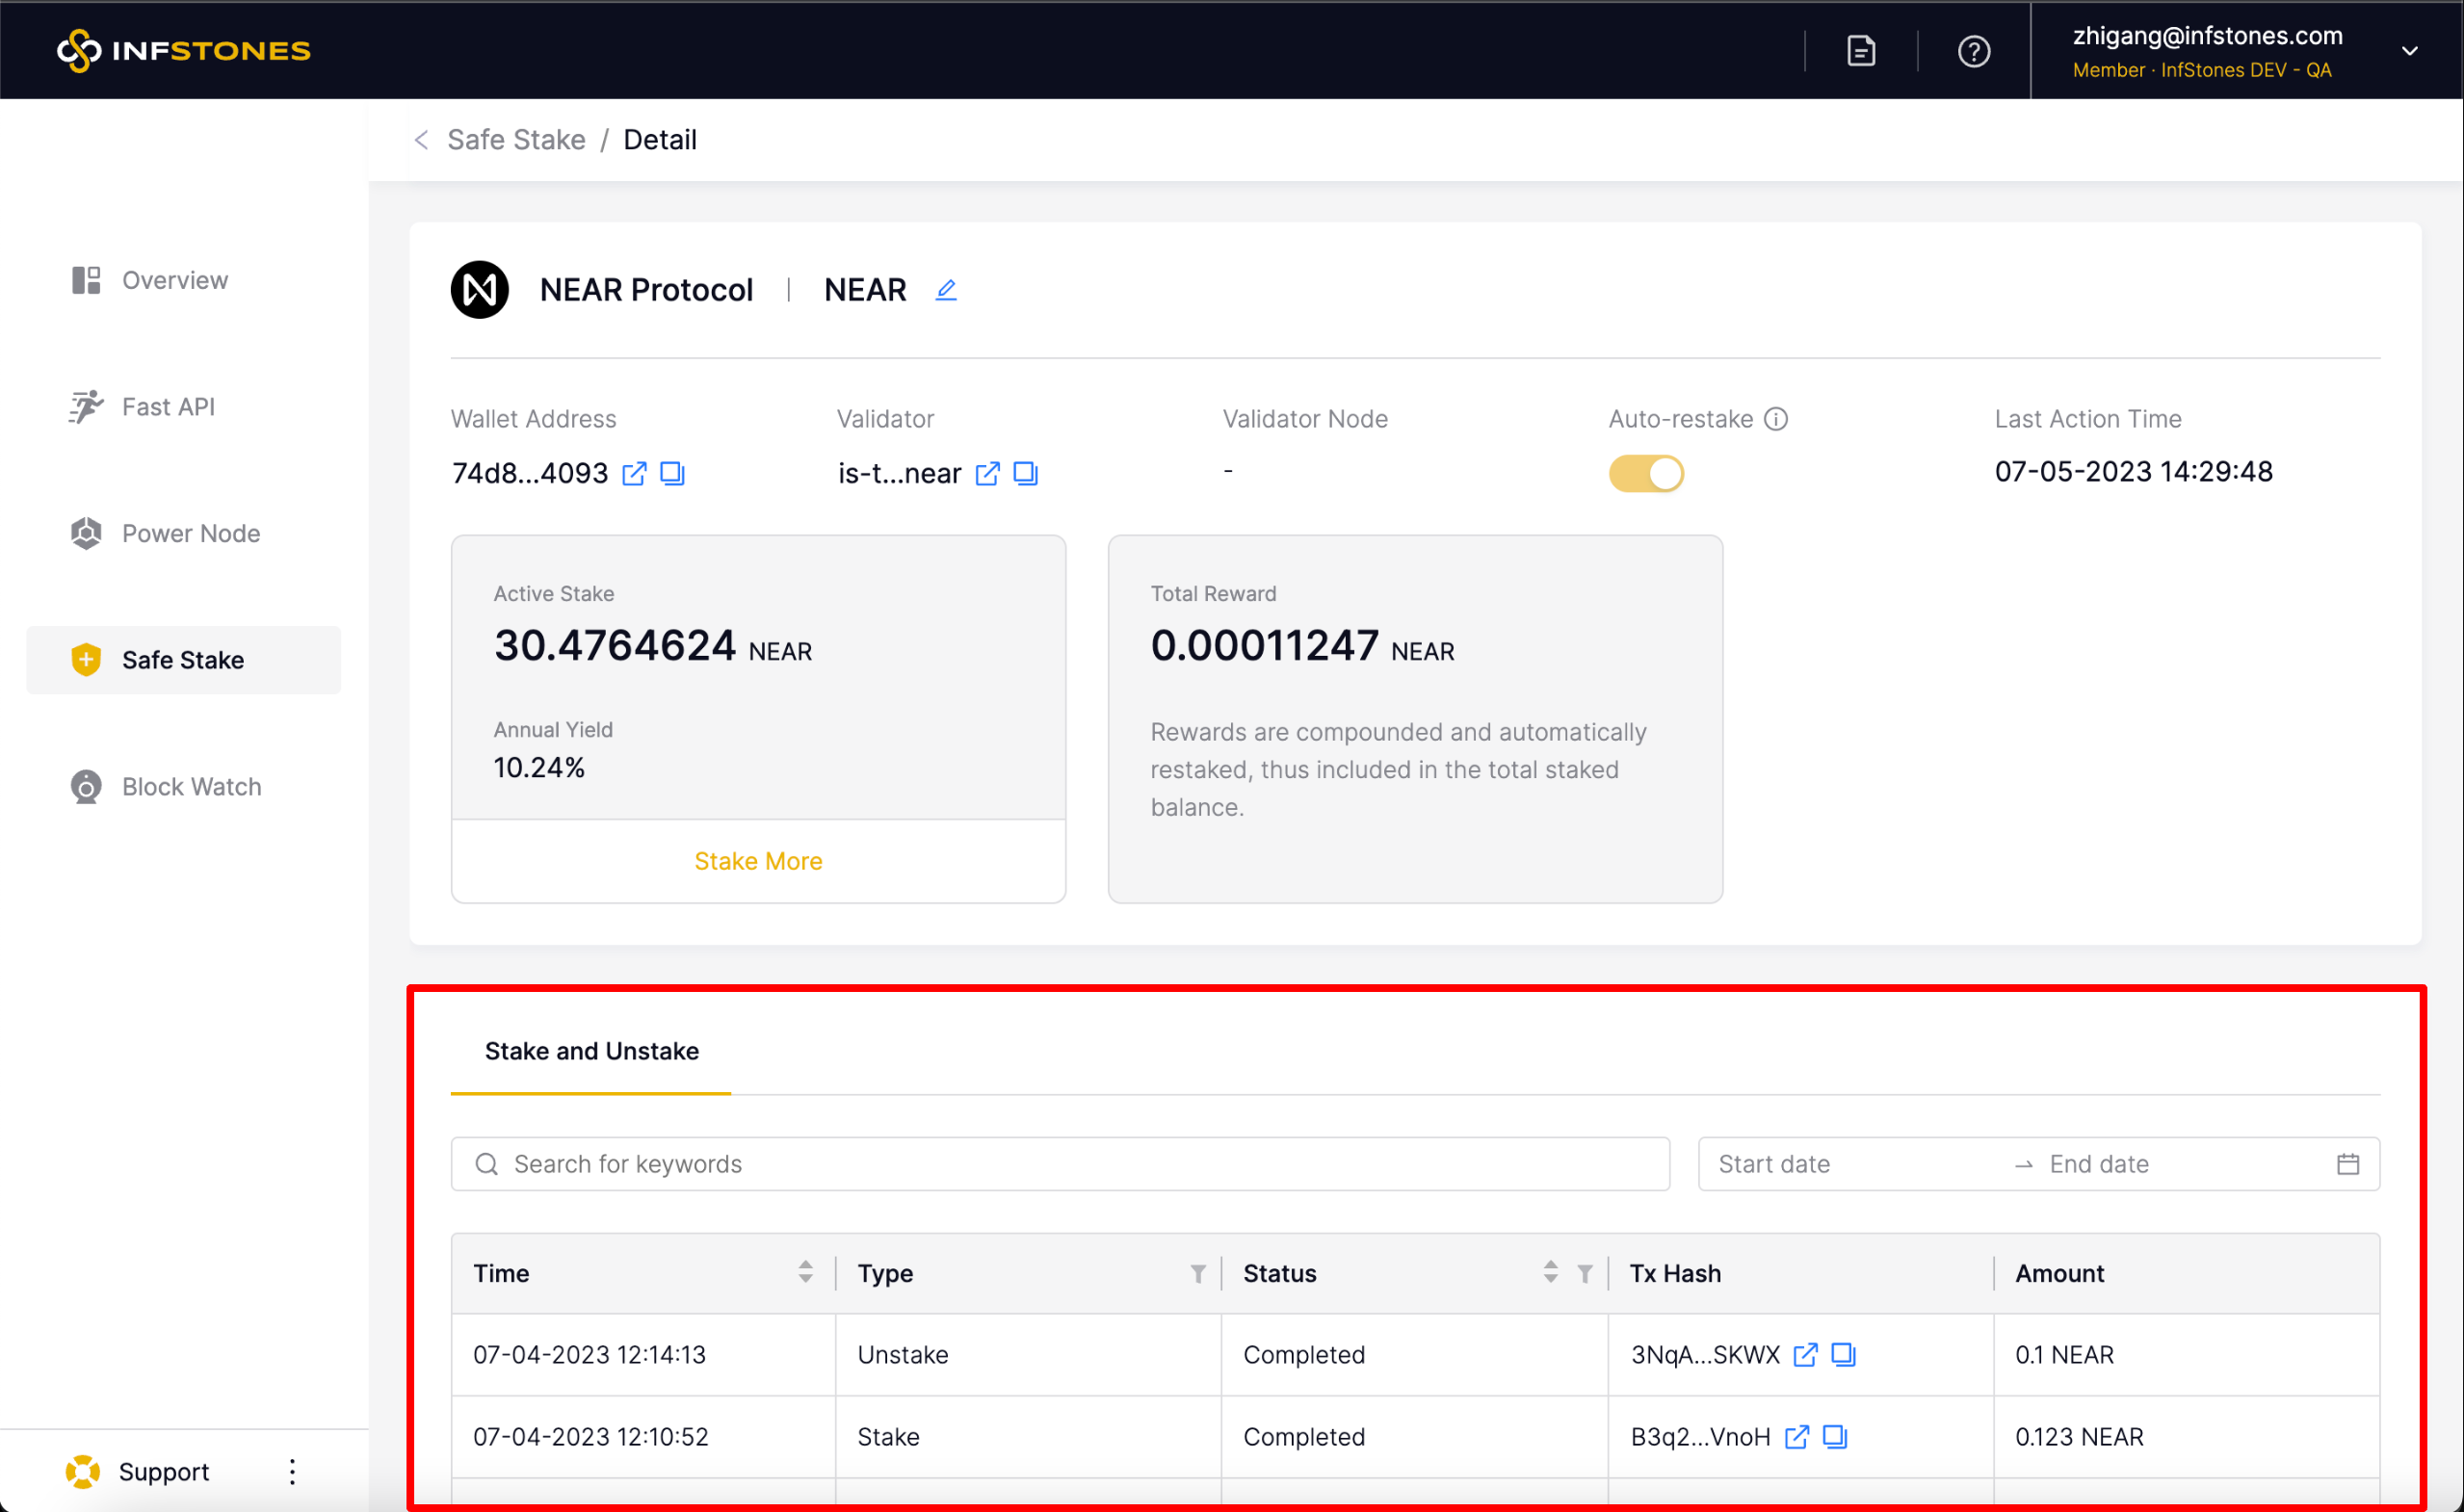Open Power Node in the sidebar
This screenshot has width=2464, height=1512.
coord(190,533)
